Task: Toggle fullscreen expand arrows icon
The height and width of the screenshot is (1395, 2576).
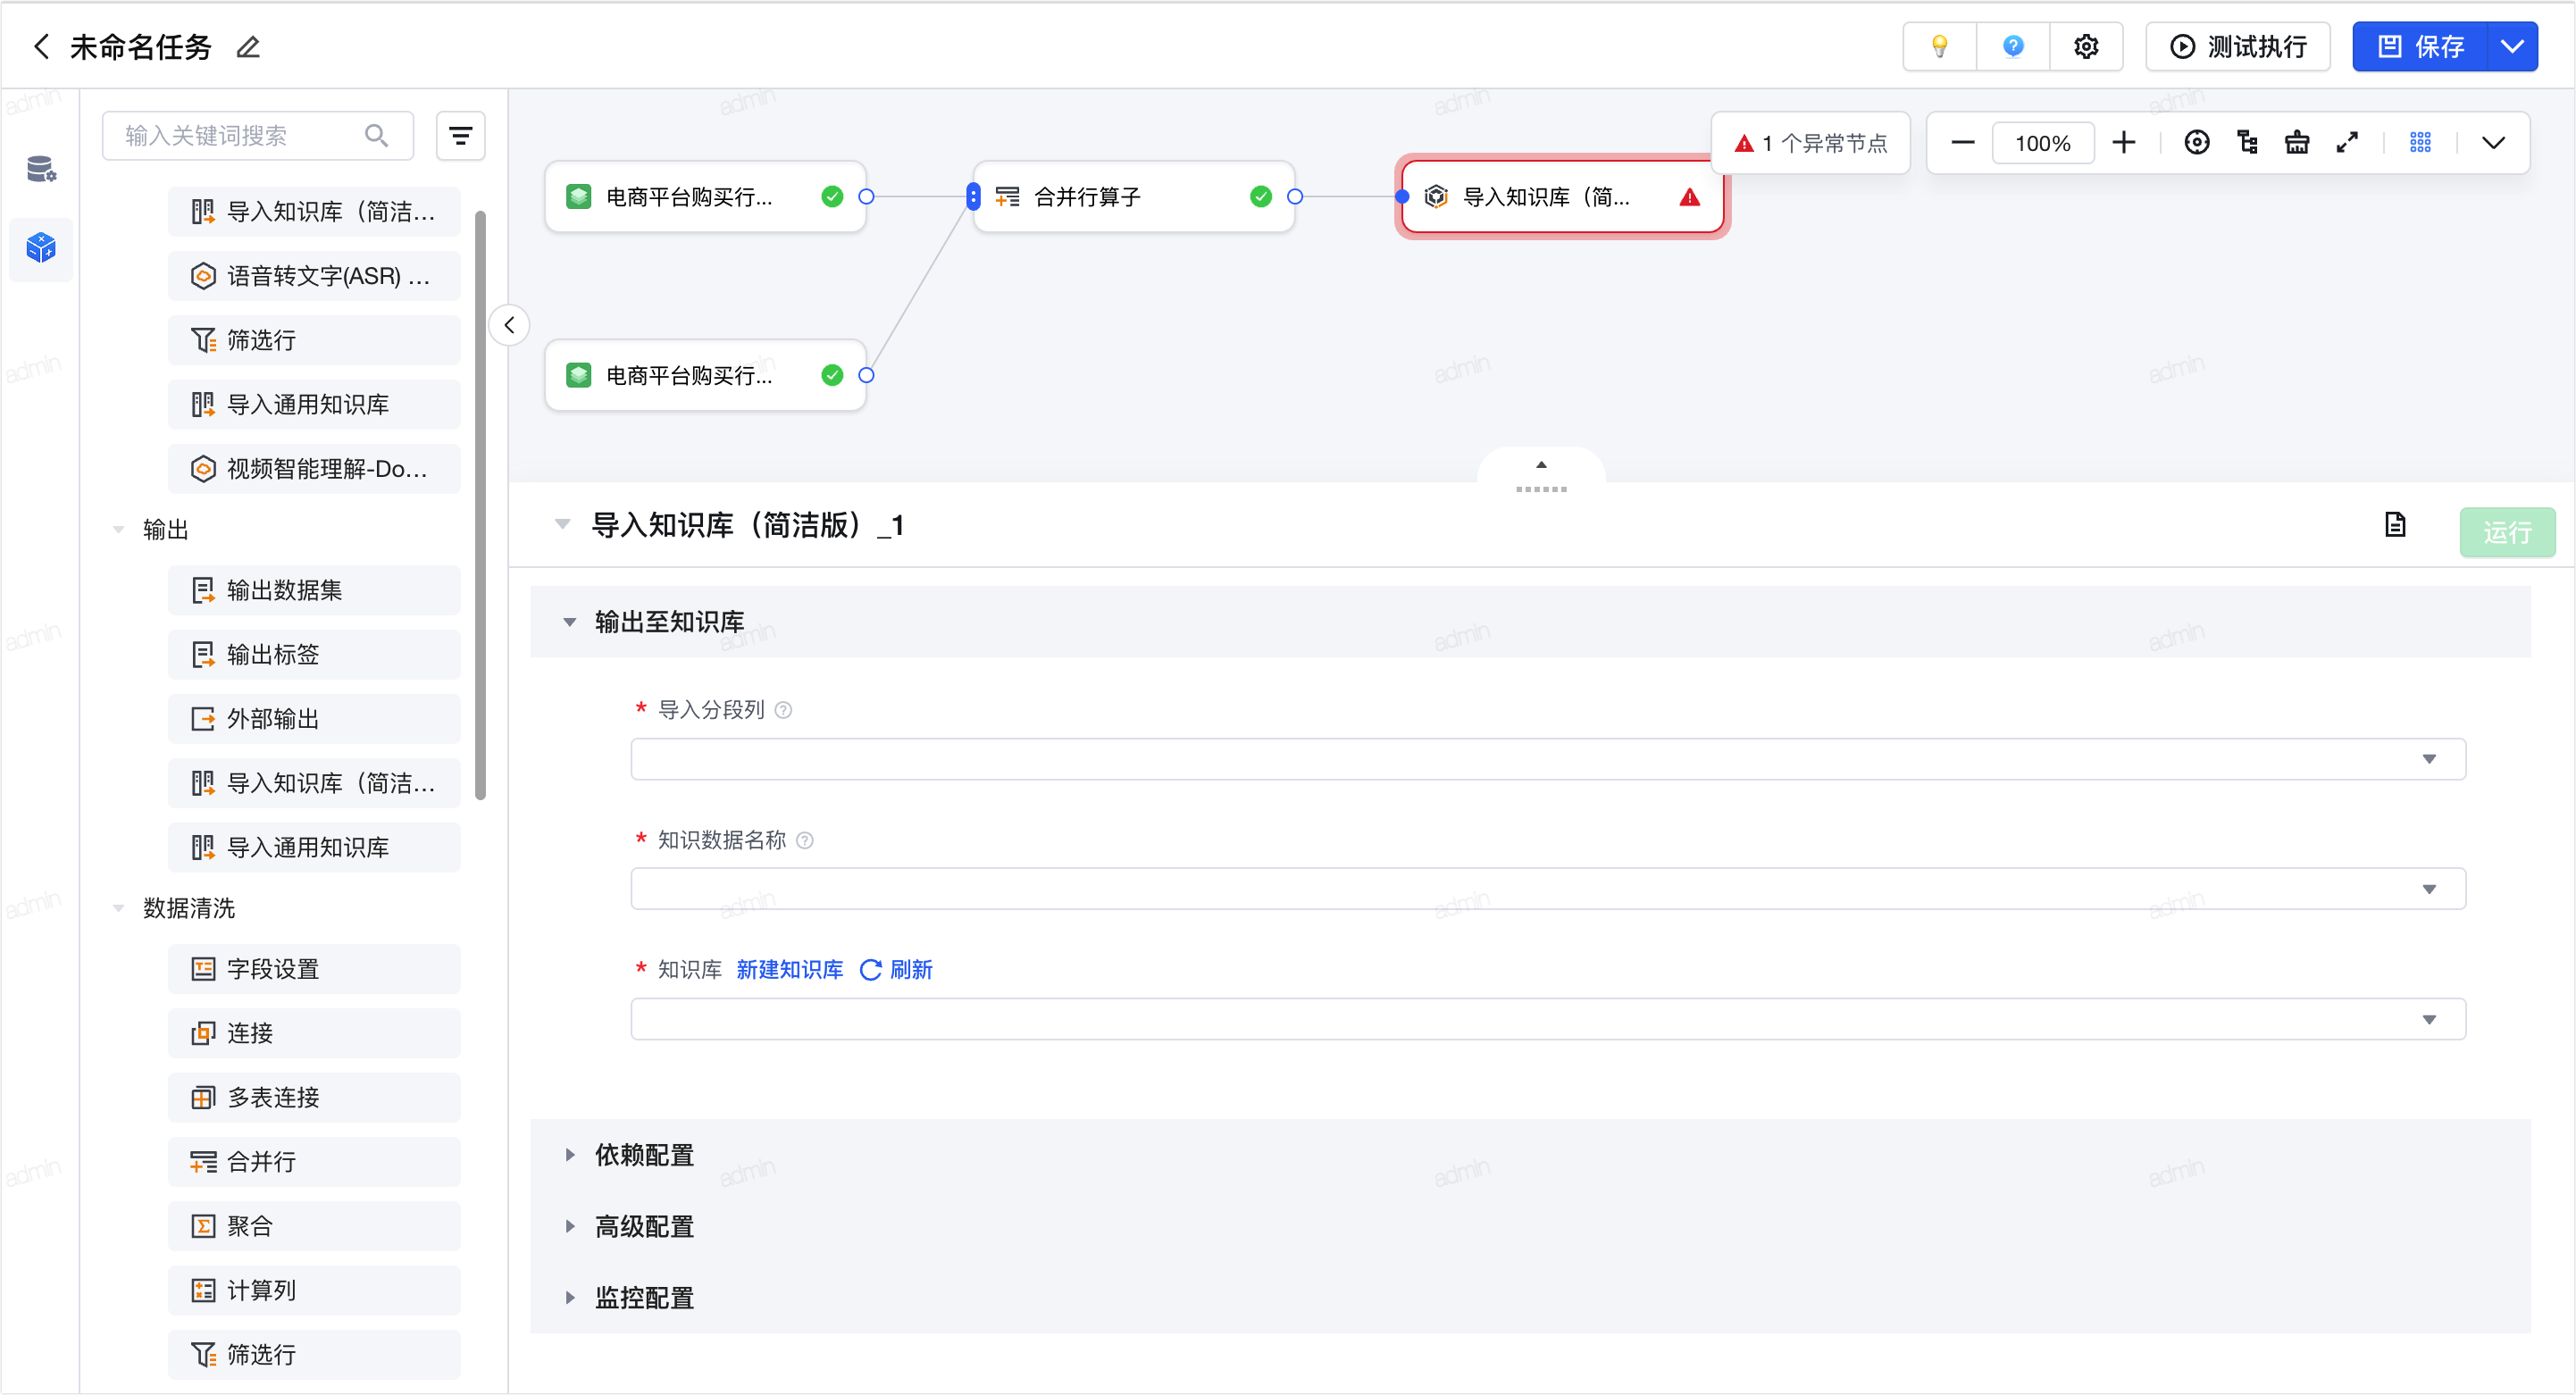Action: coord(2347,142)
